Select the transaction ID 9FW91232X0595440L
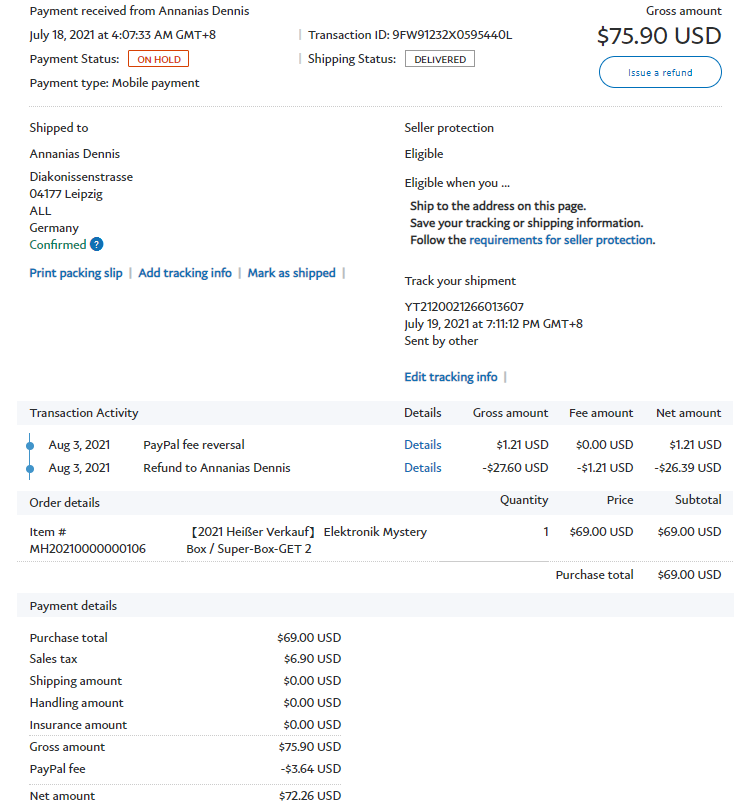The width and height of the screenshot is (742, 805). pos(452,35)
